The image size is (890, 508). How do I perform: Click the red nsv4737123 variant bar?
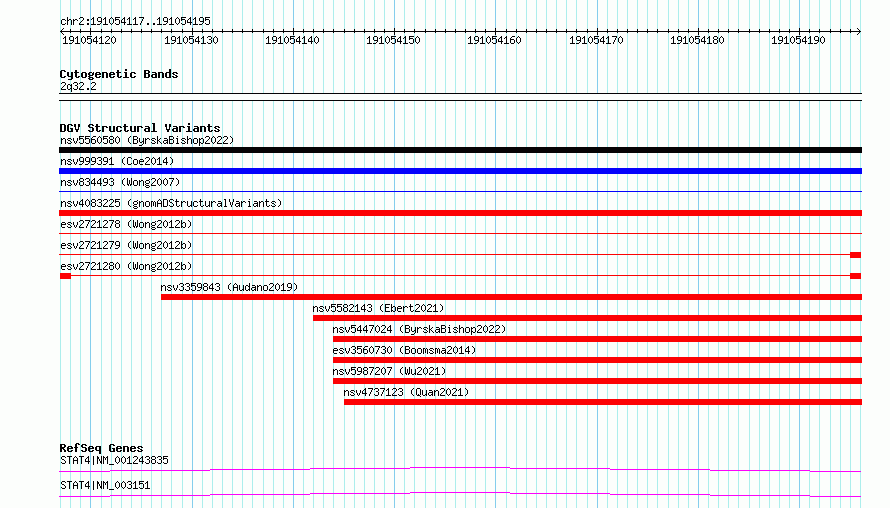[x=603, y=402]
